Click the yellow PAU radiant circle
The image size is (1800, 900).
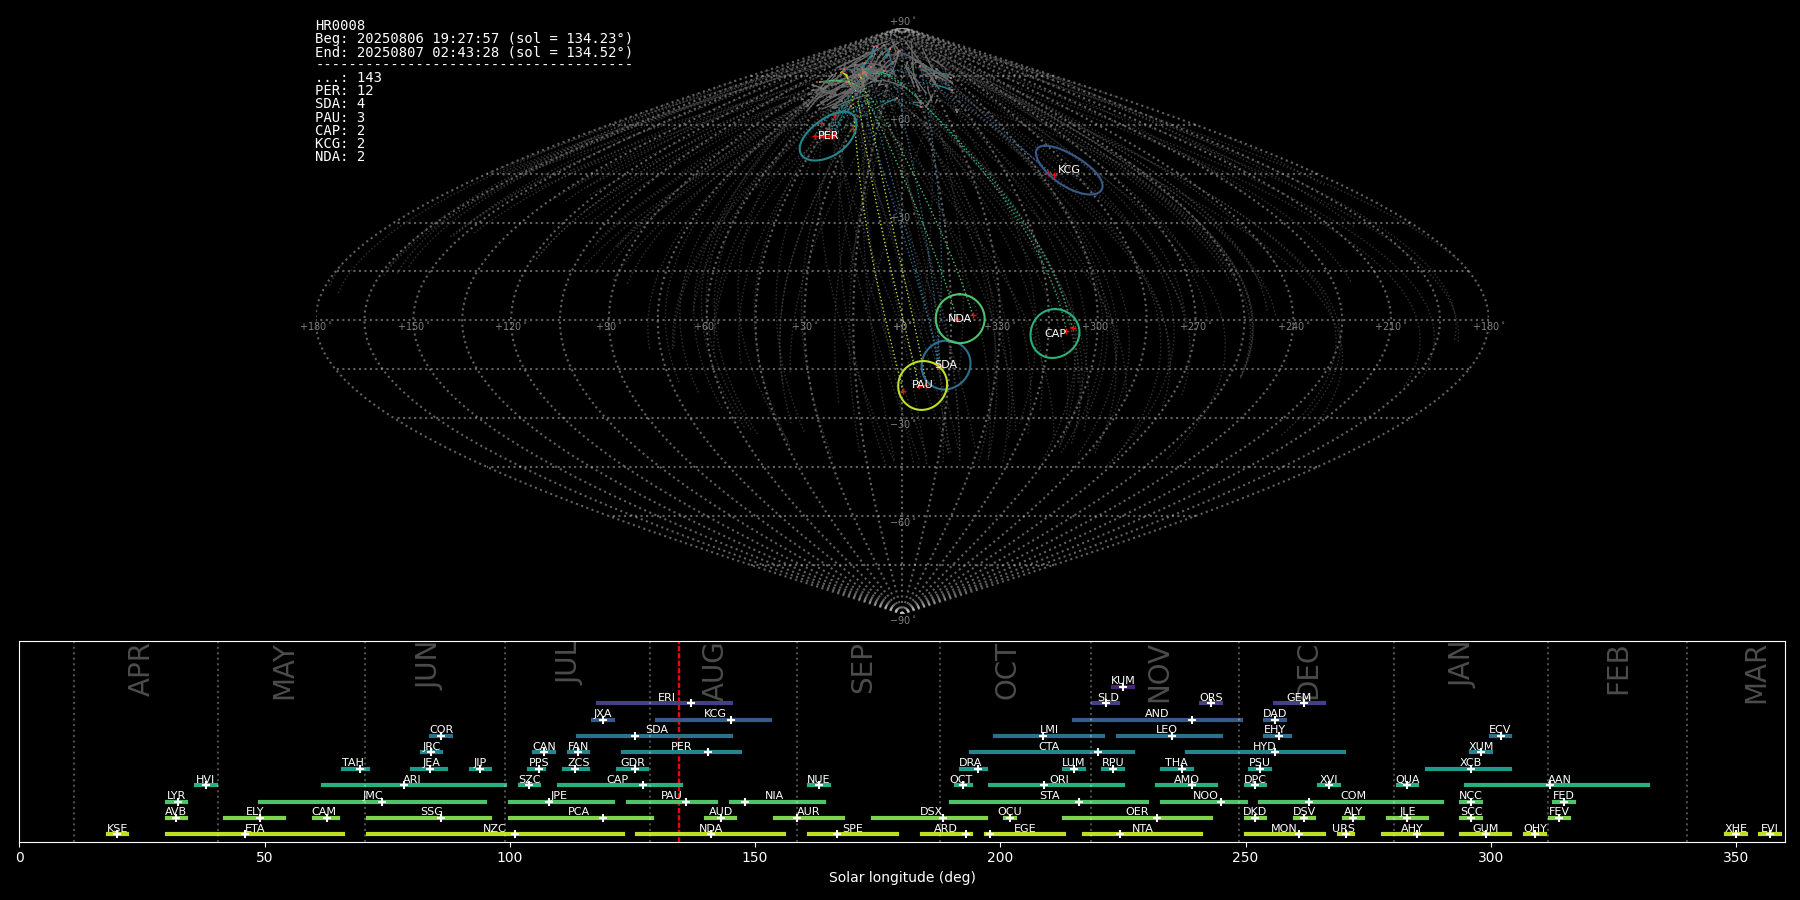click(922, 385)
